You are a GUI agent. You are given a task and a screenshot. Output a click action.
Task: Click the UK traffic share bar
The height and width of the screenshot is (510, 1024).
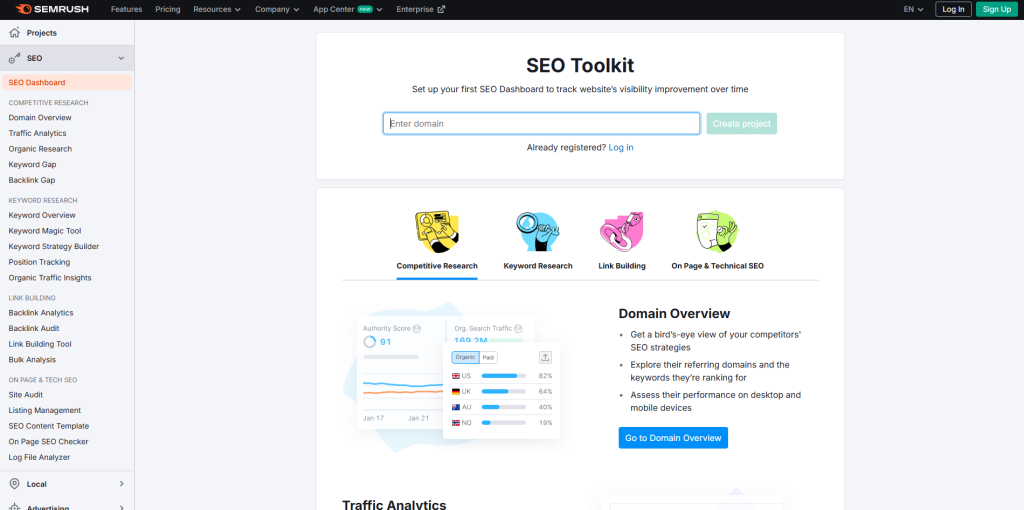coord(504,391)
